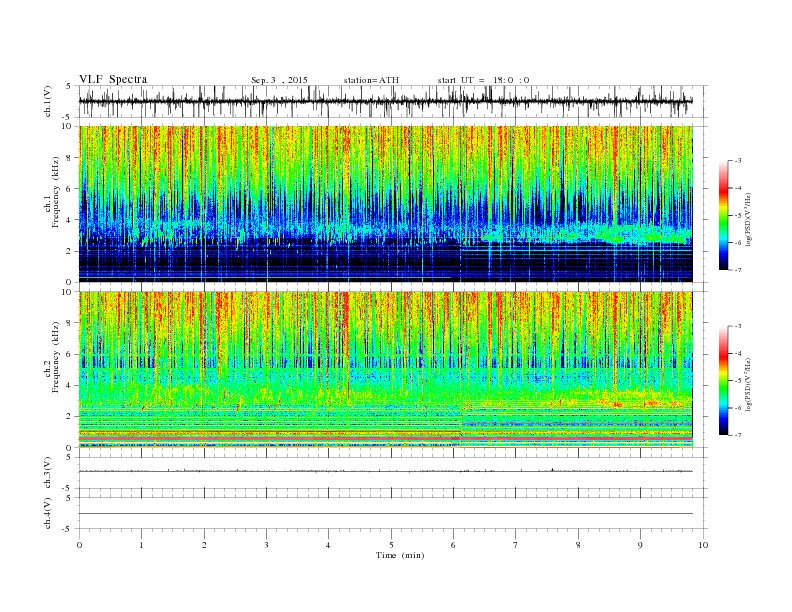Click the ch.2 "Frequency (kHz)" axis label
The image size is (792, 612).
pyautogui.click(x=56, y=357)
